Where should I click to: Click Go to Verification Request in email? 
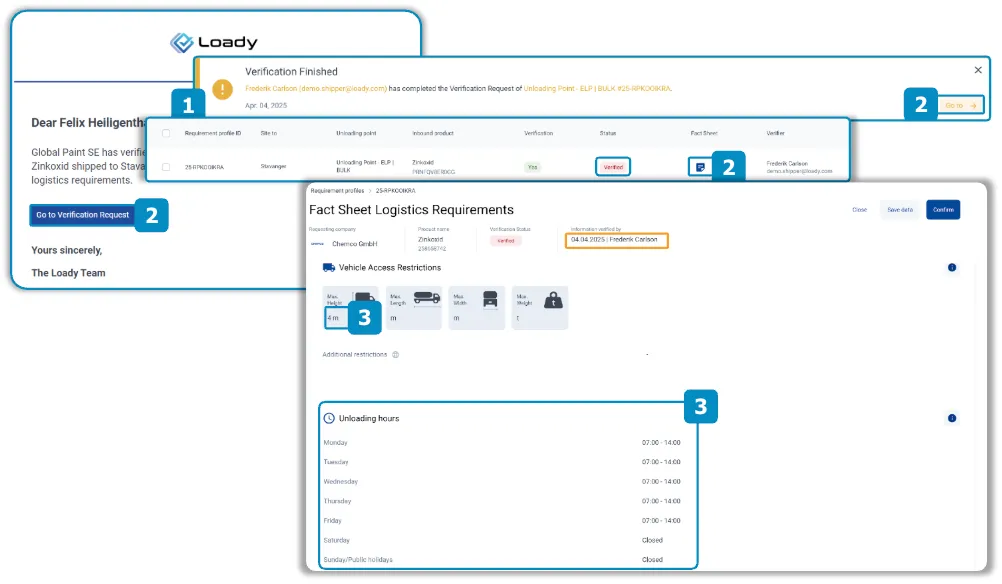click(82, 215)
